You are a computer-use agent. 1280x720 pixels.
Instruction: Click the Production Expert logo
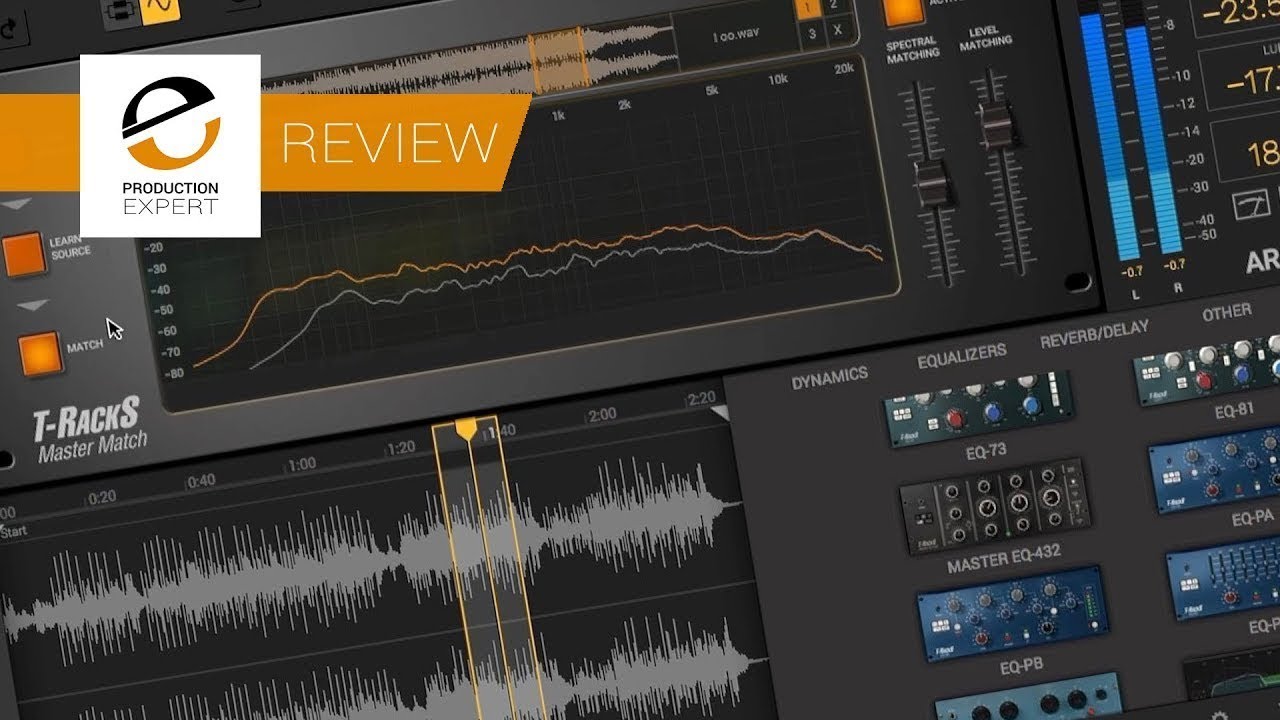pos(170,145)
